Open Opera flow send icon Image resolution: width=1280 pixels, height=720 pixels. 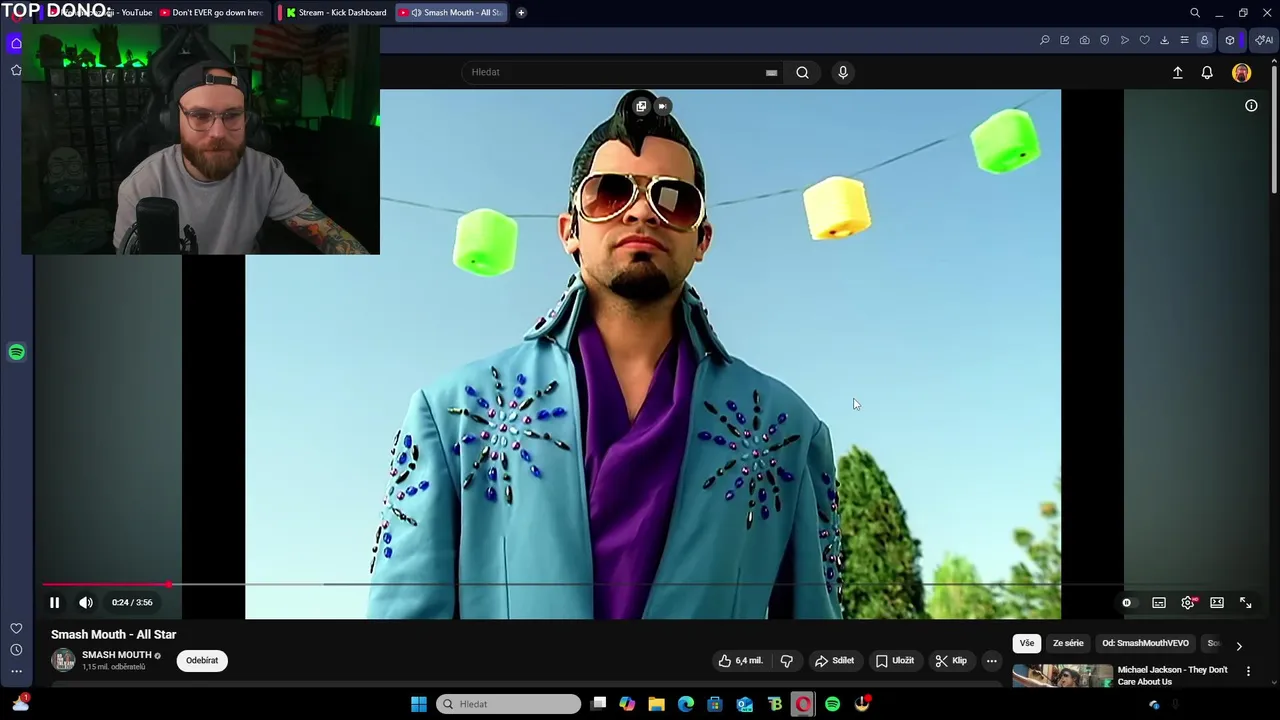(1125, 40)
